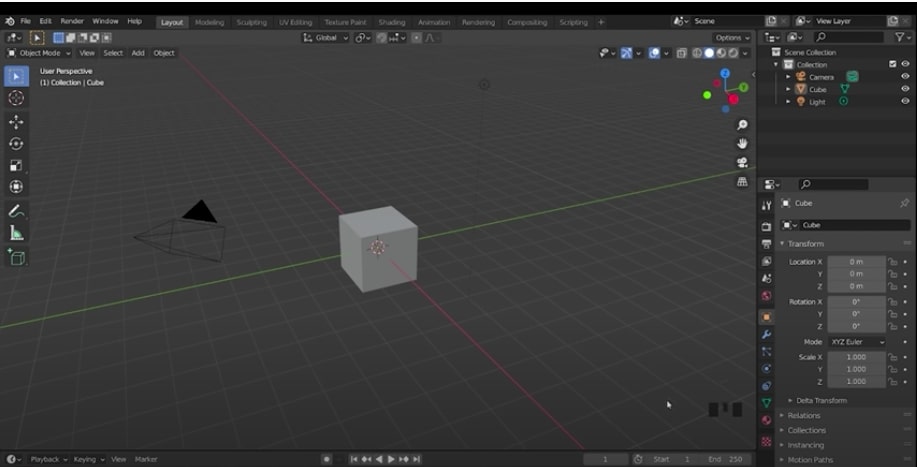The width and height of the screenshot is (917, 467).
Task: Switch to Rendered viewport shading
Action: 733,53
